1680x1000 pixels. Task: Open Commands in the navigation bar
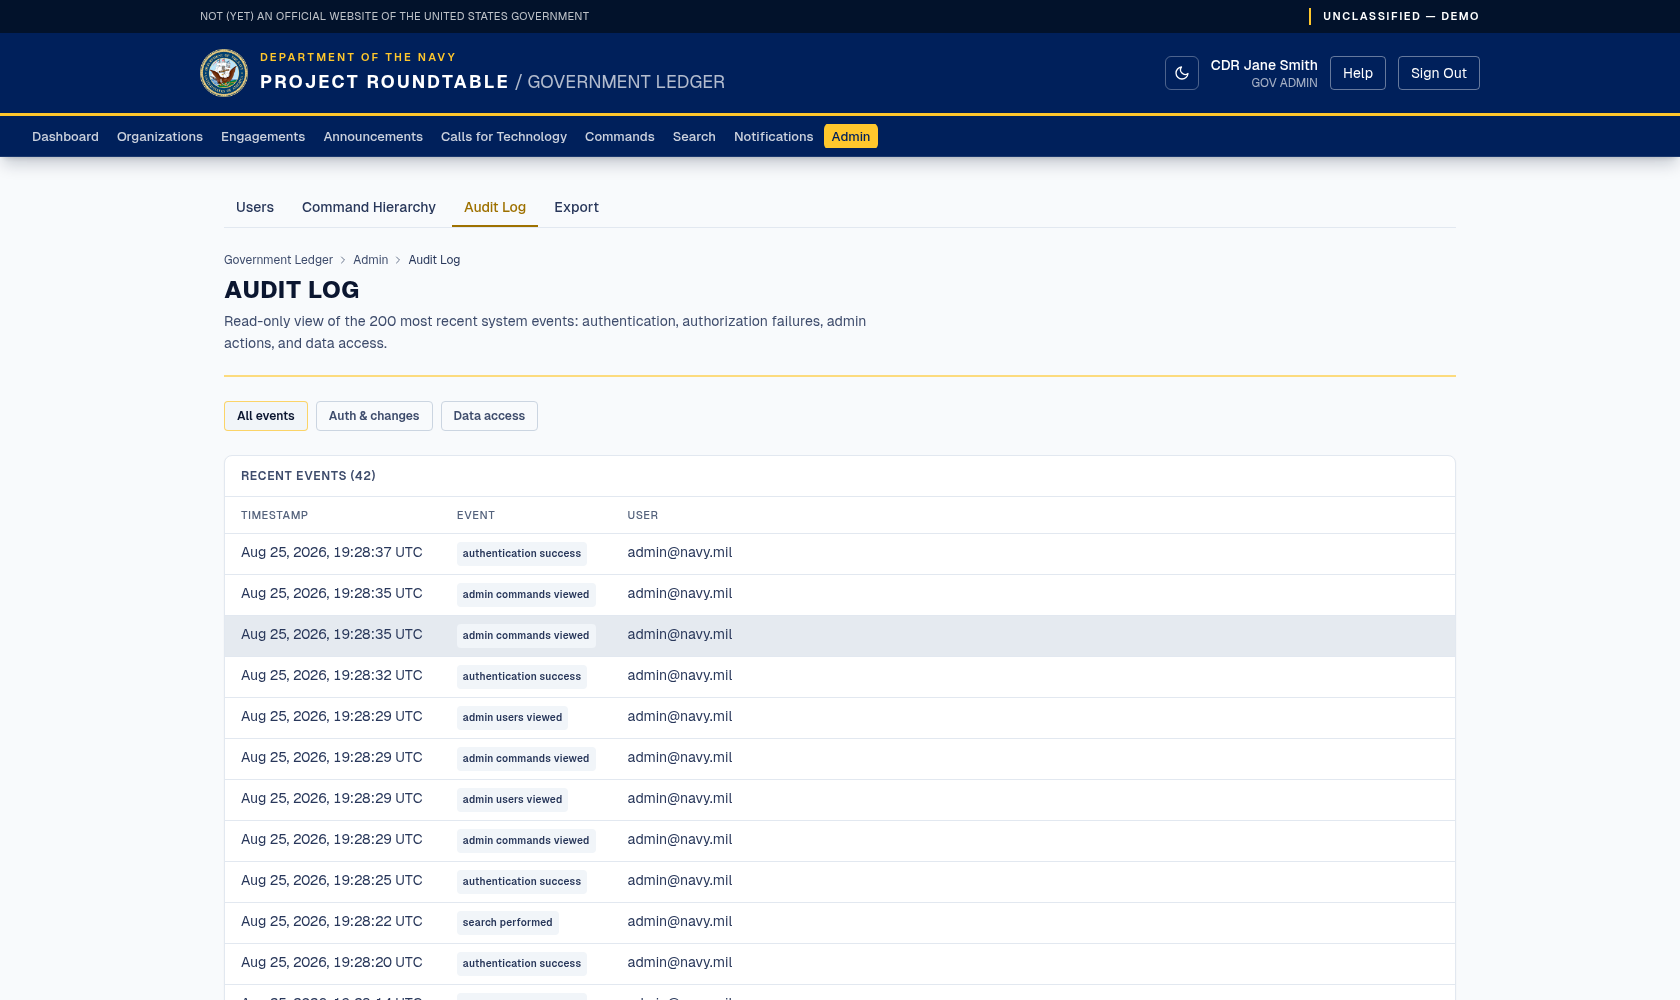pos(620,136)
